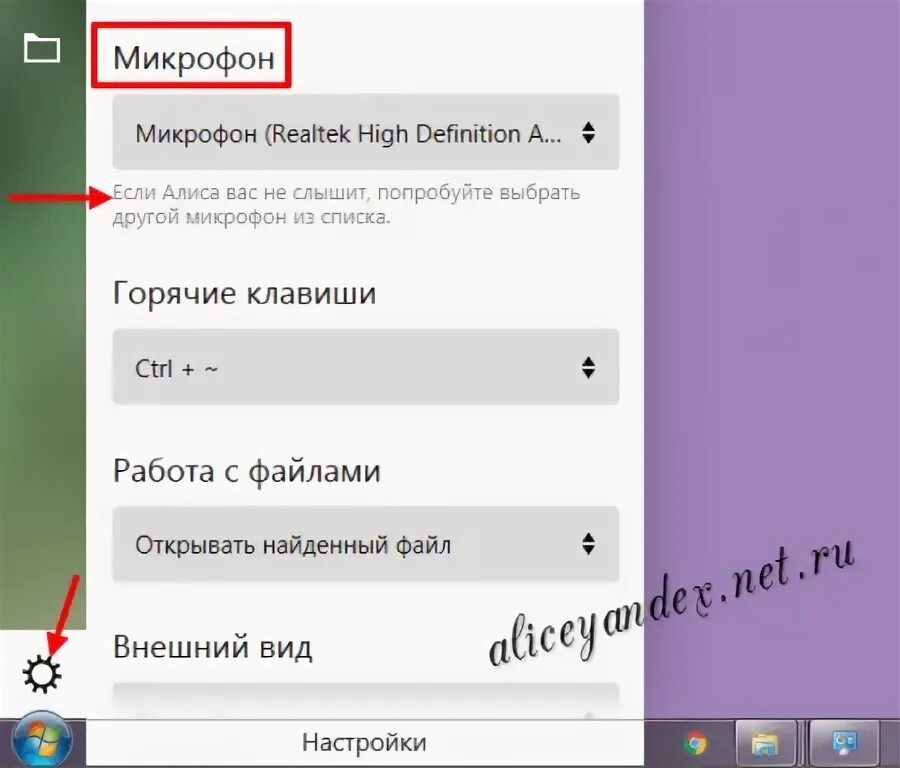Open Windows Explorer from the taskbar
The image size is (900, 768).
tap(765, 744)
